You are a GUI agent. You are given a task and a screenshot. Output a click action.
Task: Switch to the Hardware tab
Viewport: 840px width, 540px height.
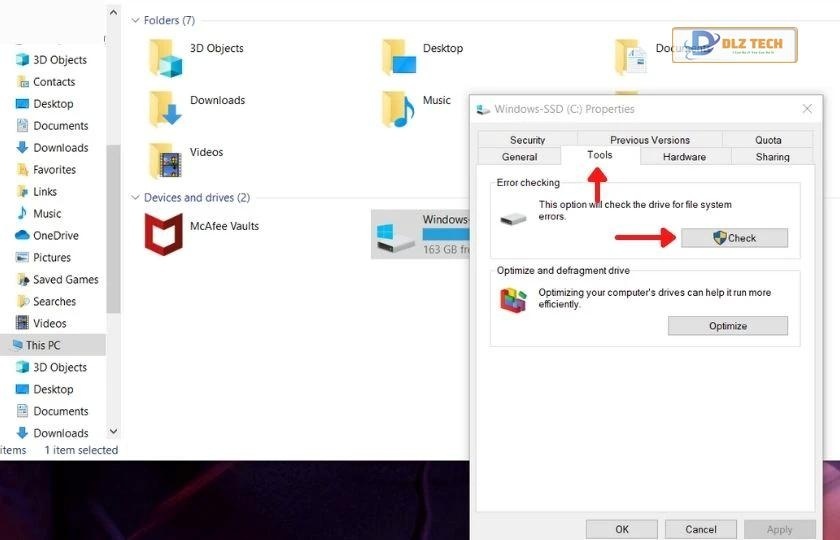684,157
